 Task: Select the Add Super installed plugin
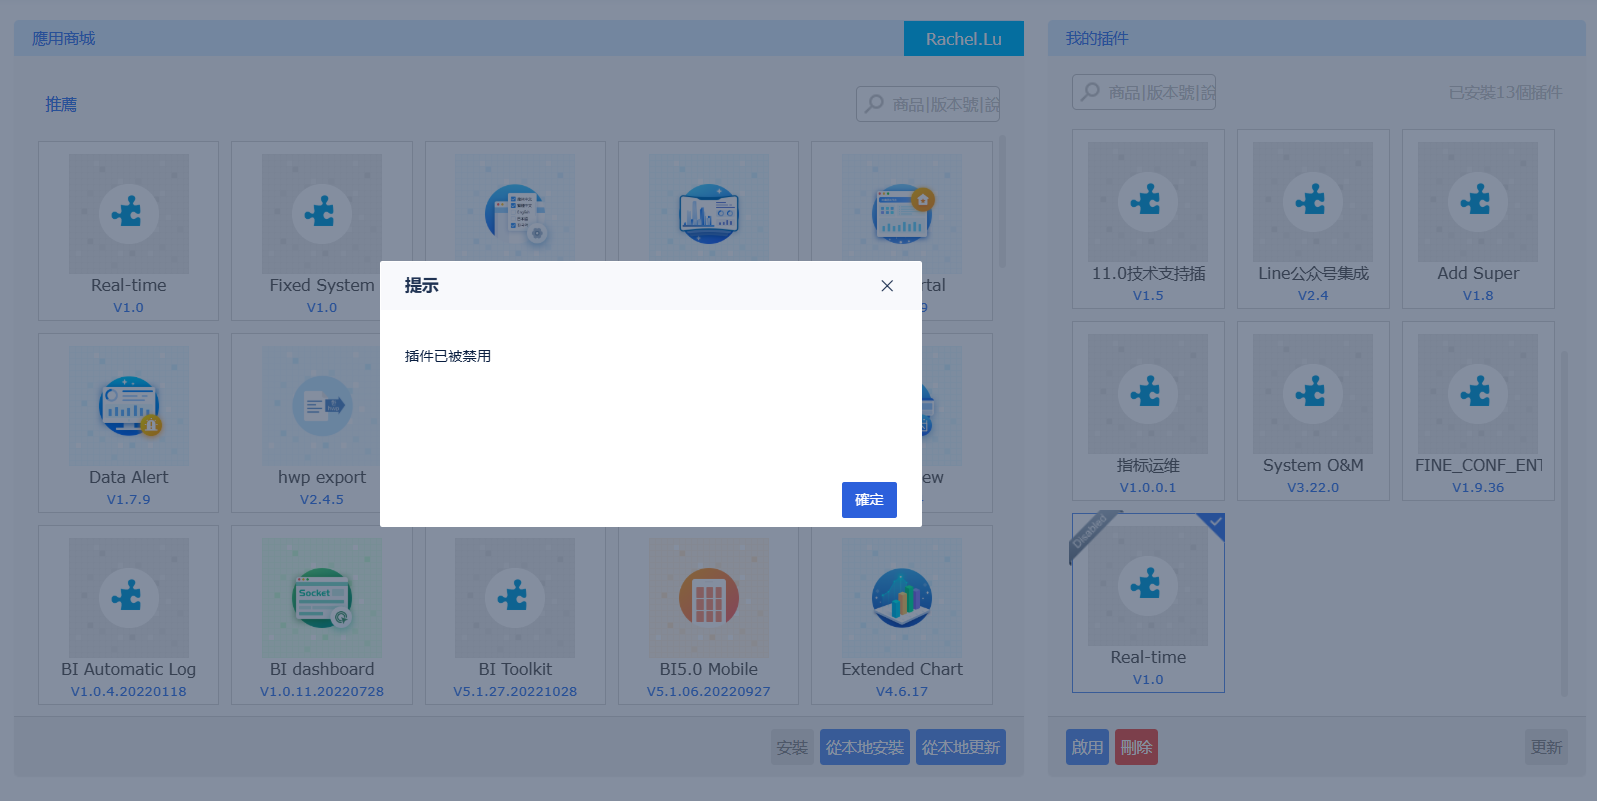(1478, 219)
